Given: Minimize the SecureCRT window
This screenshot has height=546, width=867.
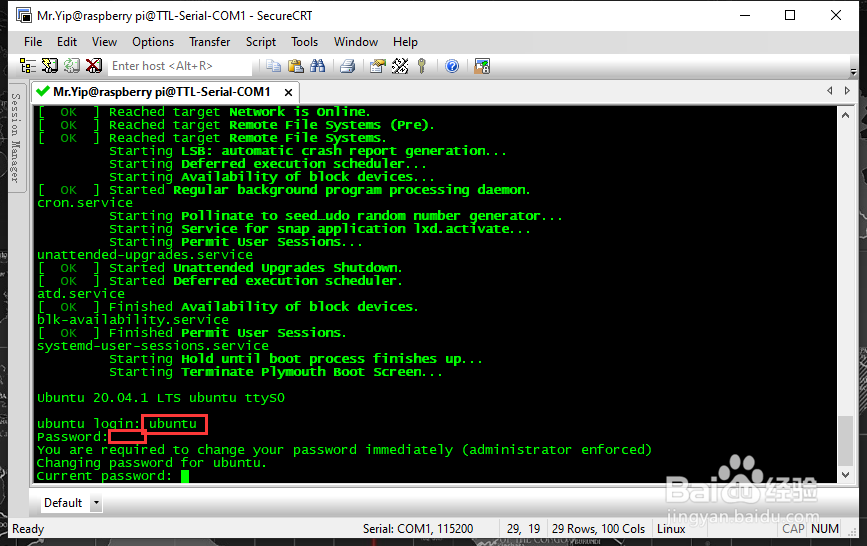Looking at the screenshot, I should click(745, 15).
